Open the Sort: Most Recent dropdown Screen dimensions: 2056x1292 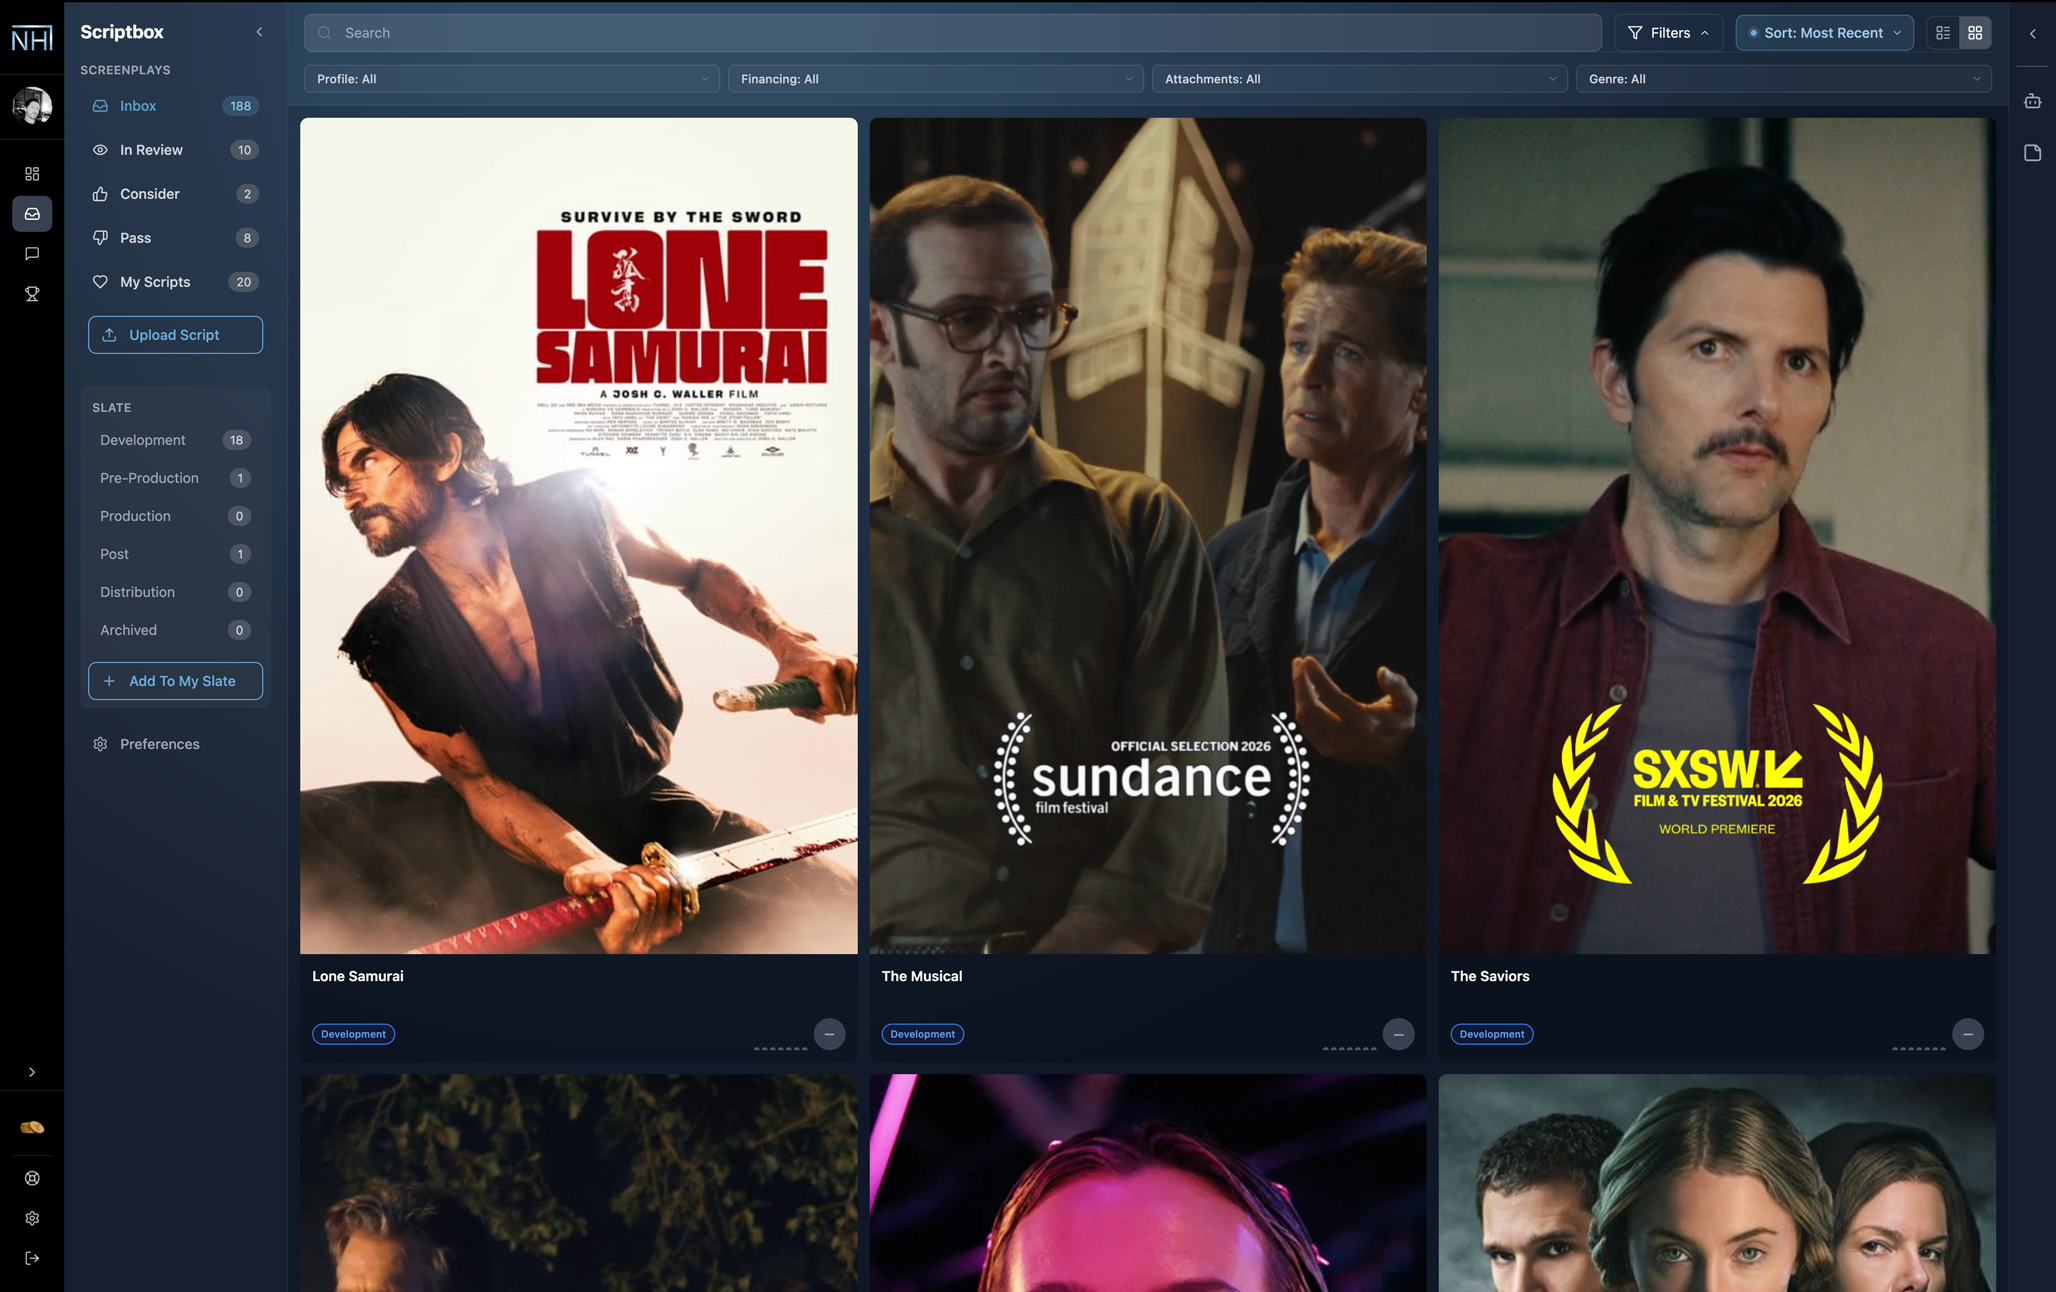coord(1824,33)
